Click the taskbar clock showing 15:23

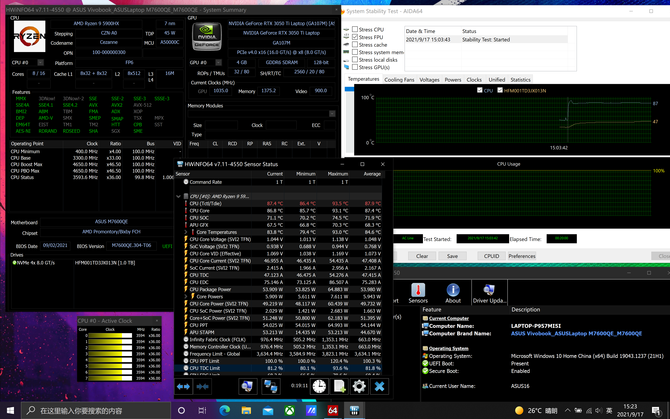tap(629, 410)
